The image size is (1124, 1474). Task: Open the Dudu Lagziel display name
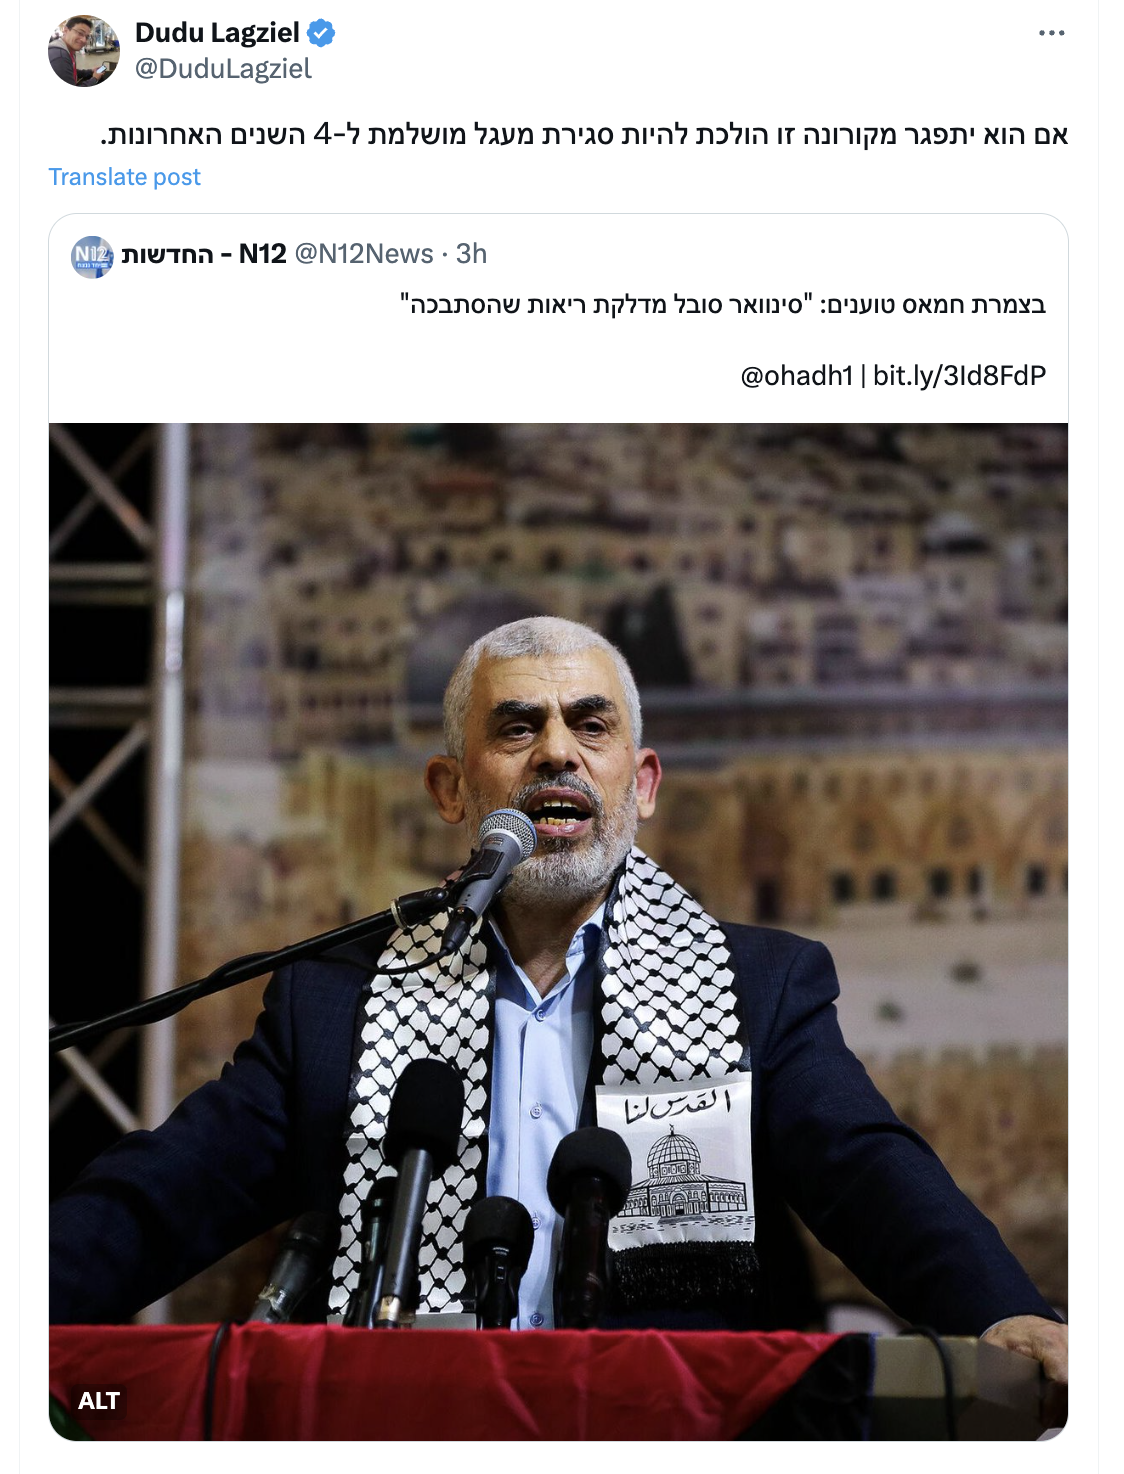click(217, 33)
